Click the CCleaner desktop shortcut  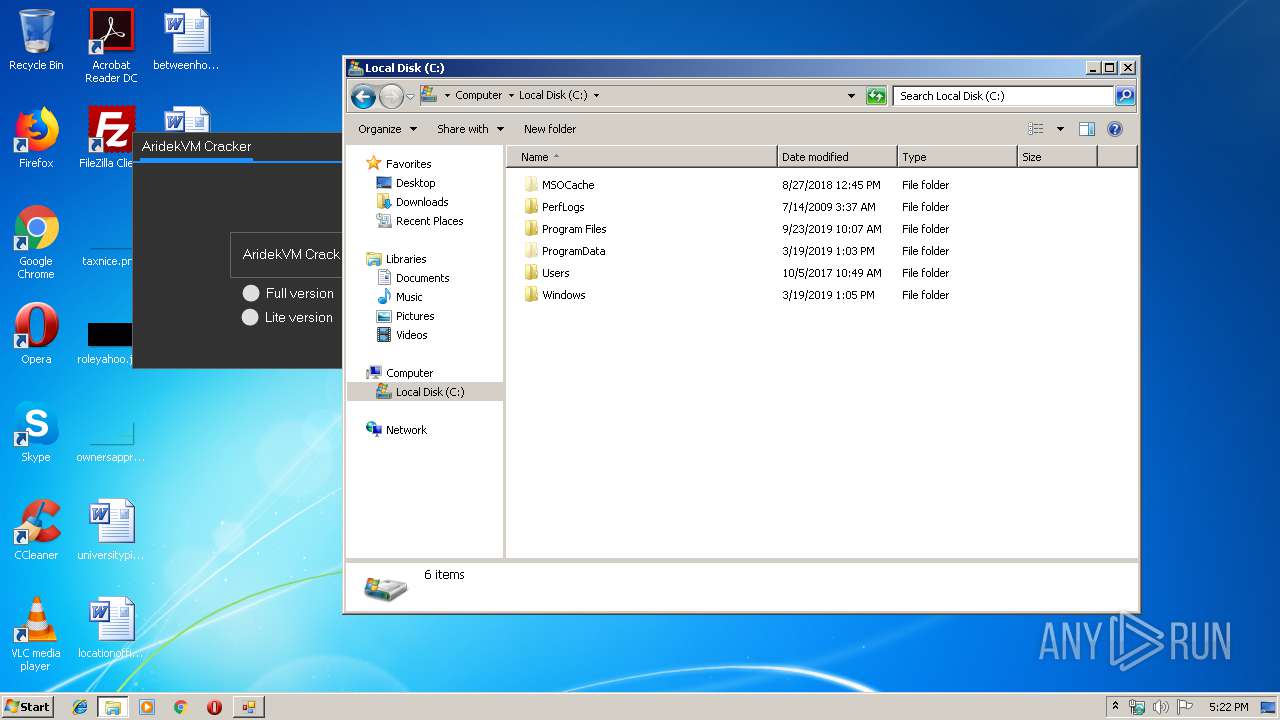click(x=36, y=531)
